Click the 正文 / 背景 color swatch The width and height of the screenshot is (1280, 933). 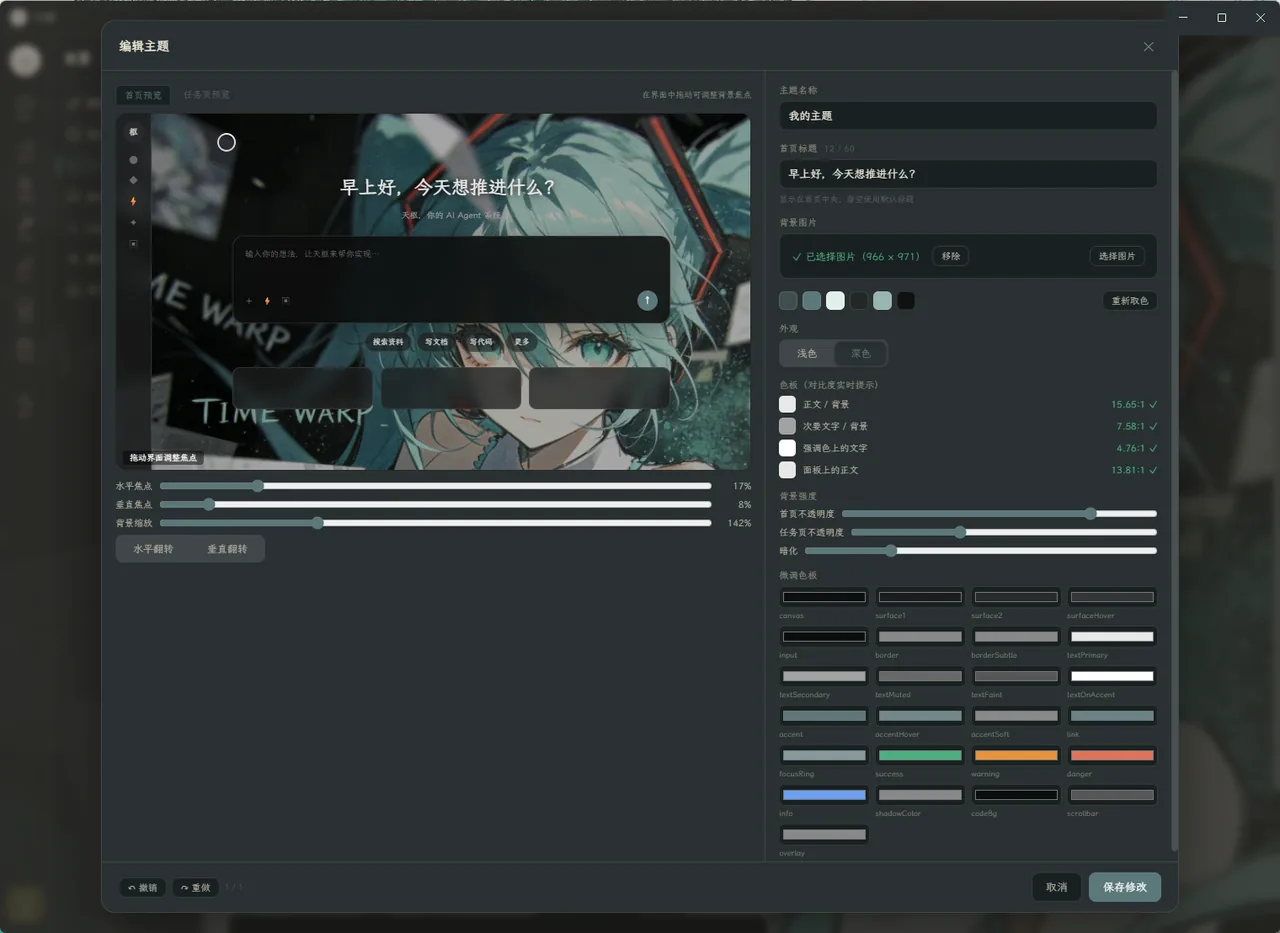point(788,404)
